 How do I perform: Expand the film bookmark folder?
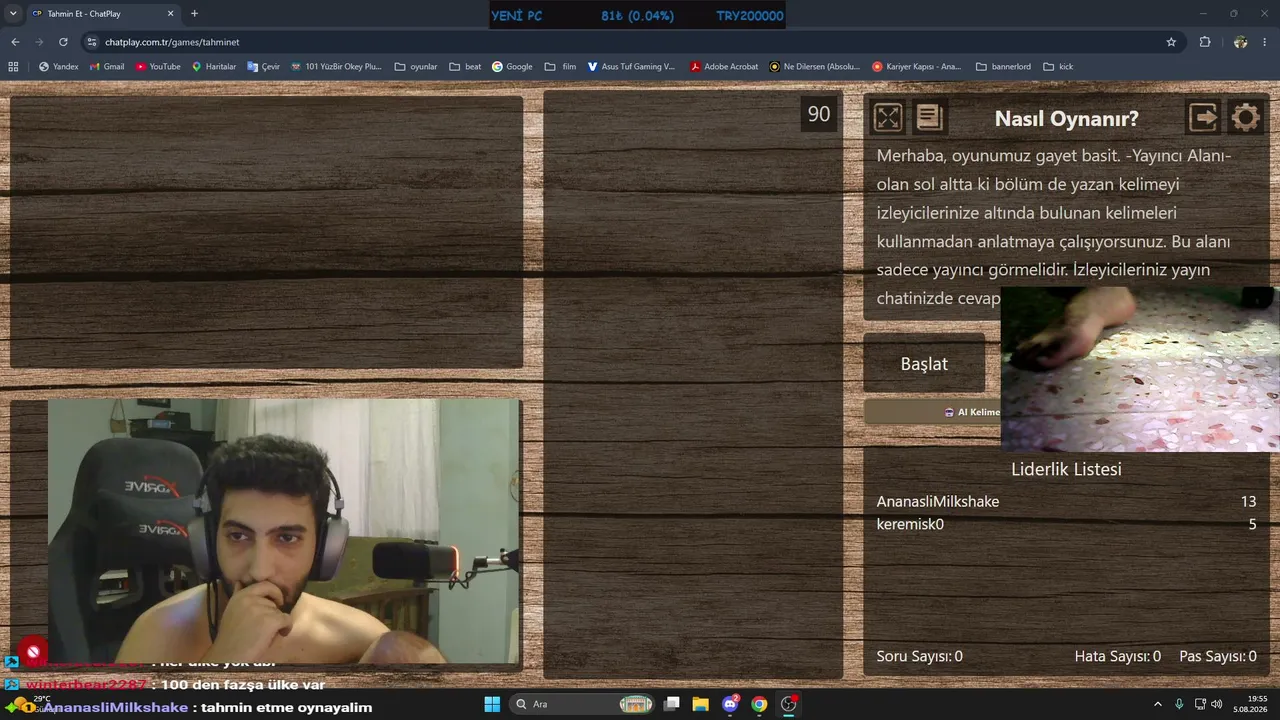pyautogui.click(x=560, y=67)
